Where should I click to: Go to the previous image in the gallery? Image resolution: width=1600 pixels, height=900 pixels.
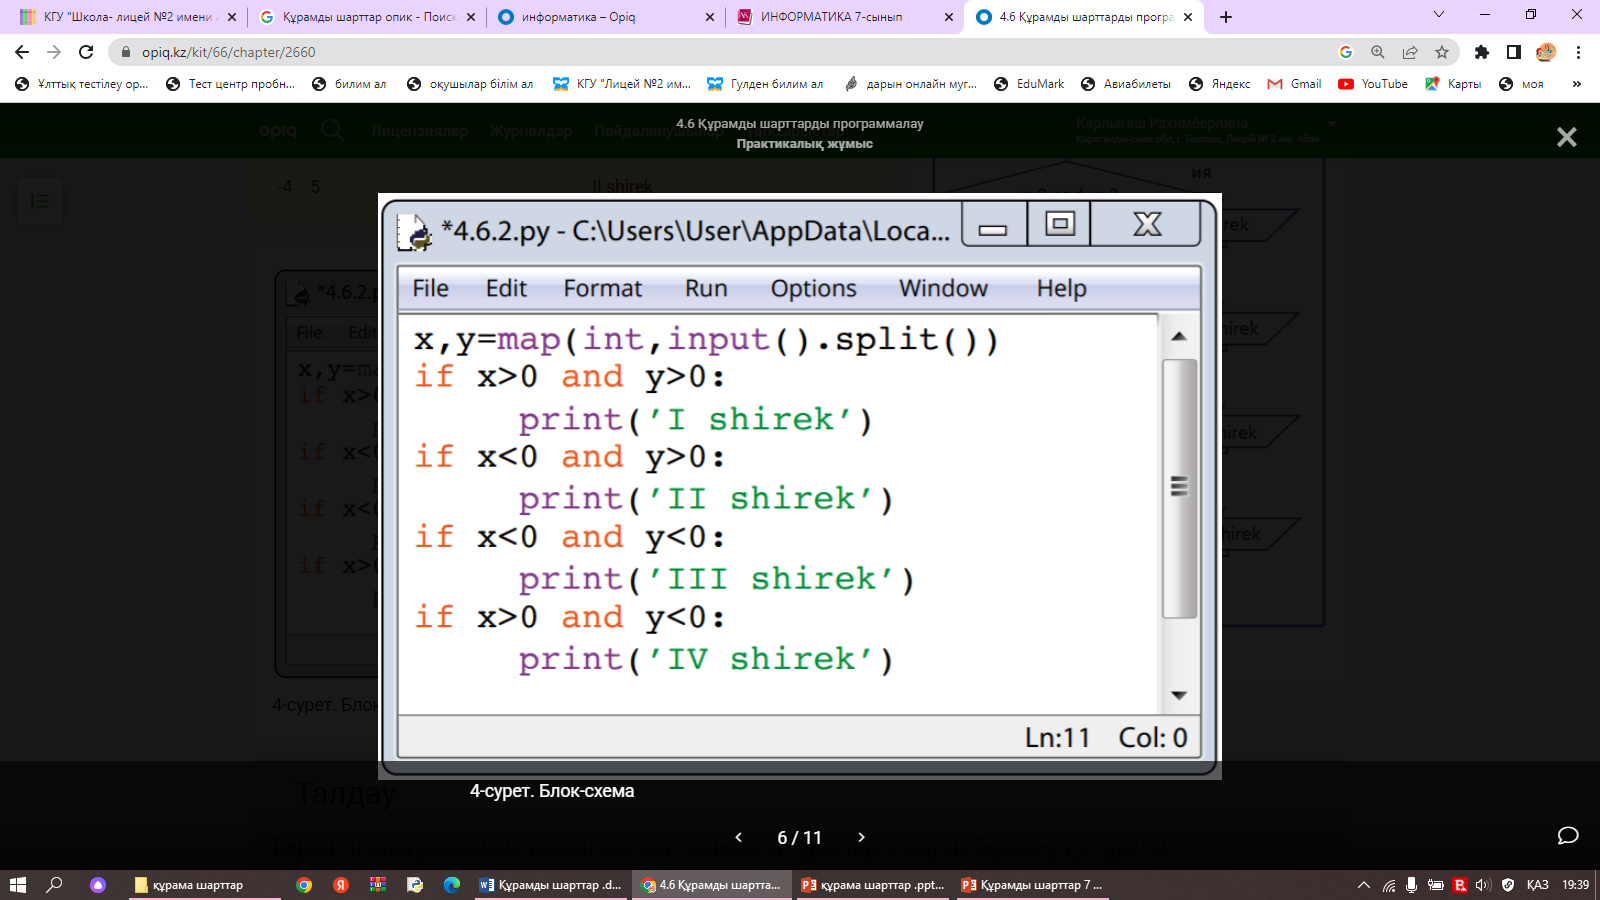739,837
